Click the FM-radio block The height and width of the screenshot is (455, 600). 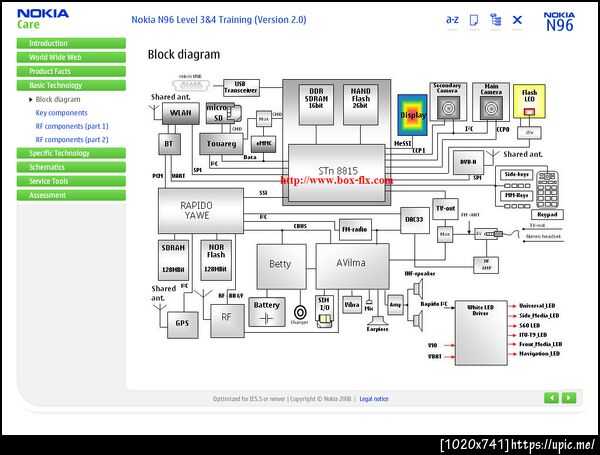click(355, 229)
